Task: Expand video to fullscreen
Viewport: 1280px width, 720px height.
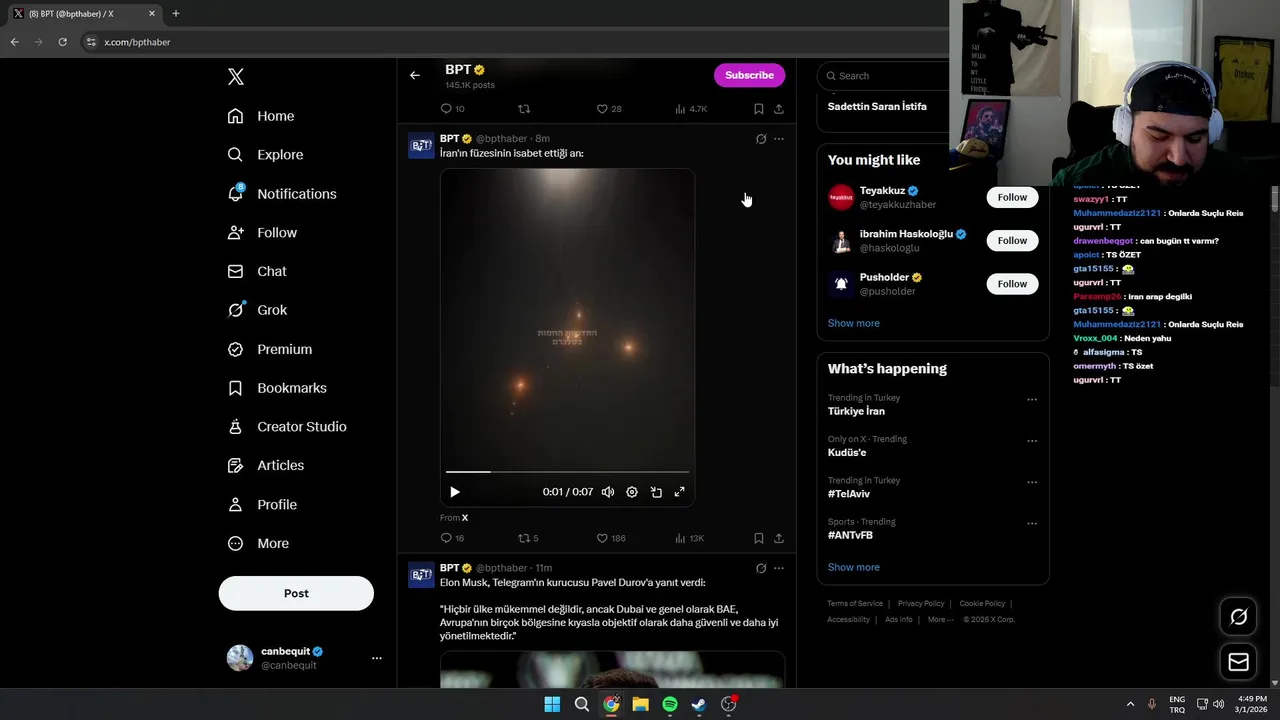Action: tap(680, 492)
